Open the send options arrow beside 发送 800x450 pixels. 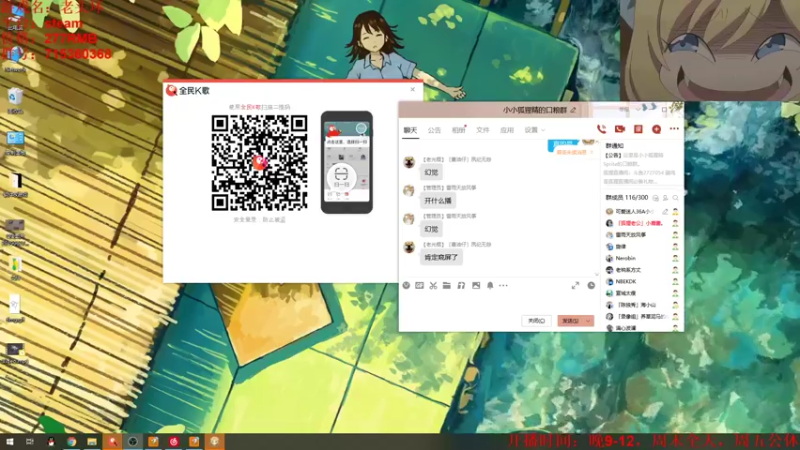[x=588, y=321]
